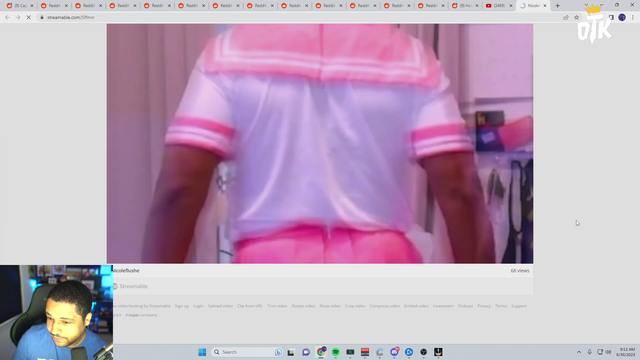Bookmark this page with the star icon
The height and width of the screenshot is (360, 640).
[x=577, y=18]
